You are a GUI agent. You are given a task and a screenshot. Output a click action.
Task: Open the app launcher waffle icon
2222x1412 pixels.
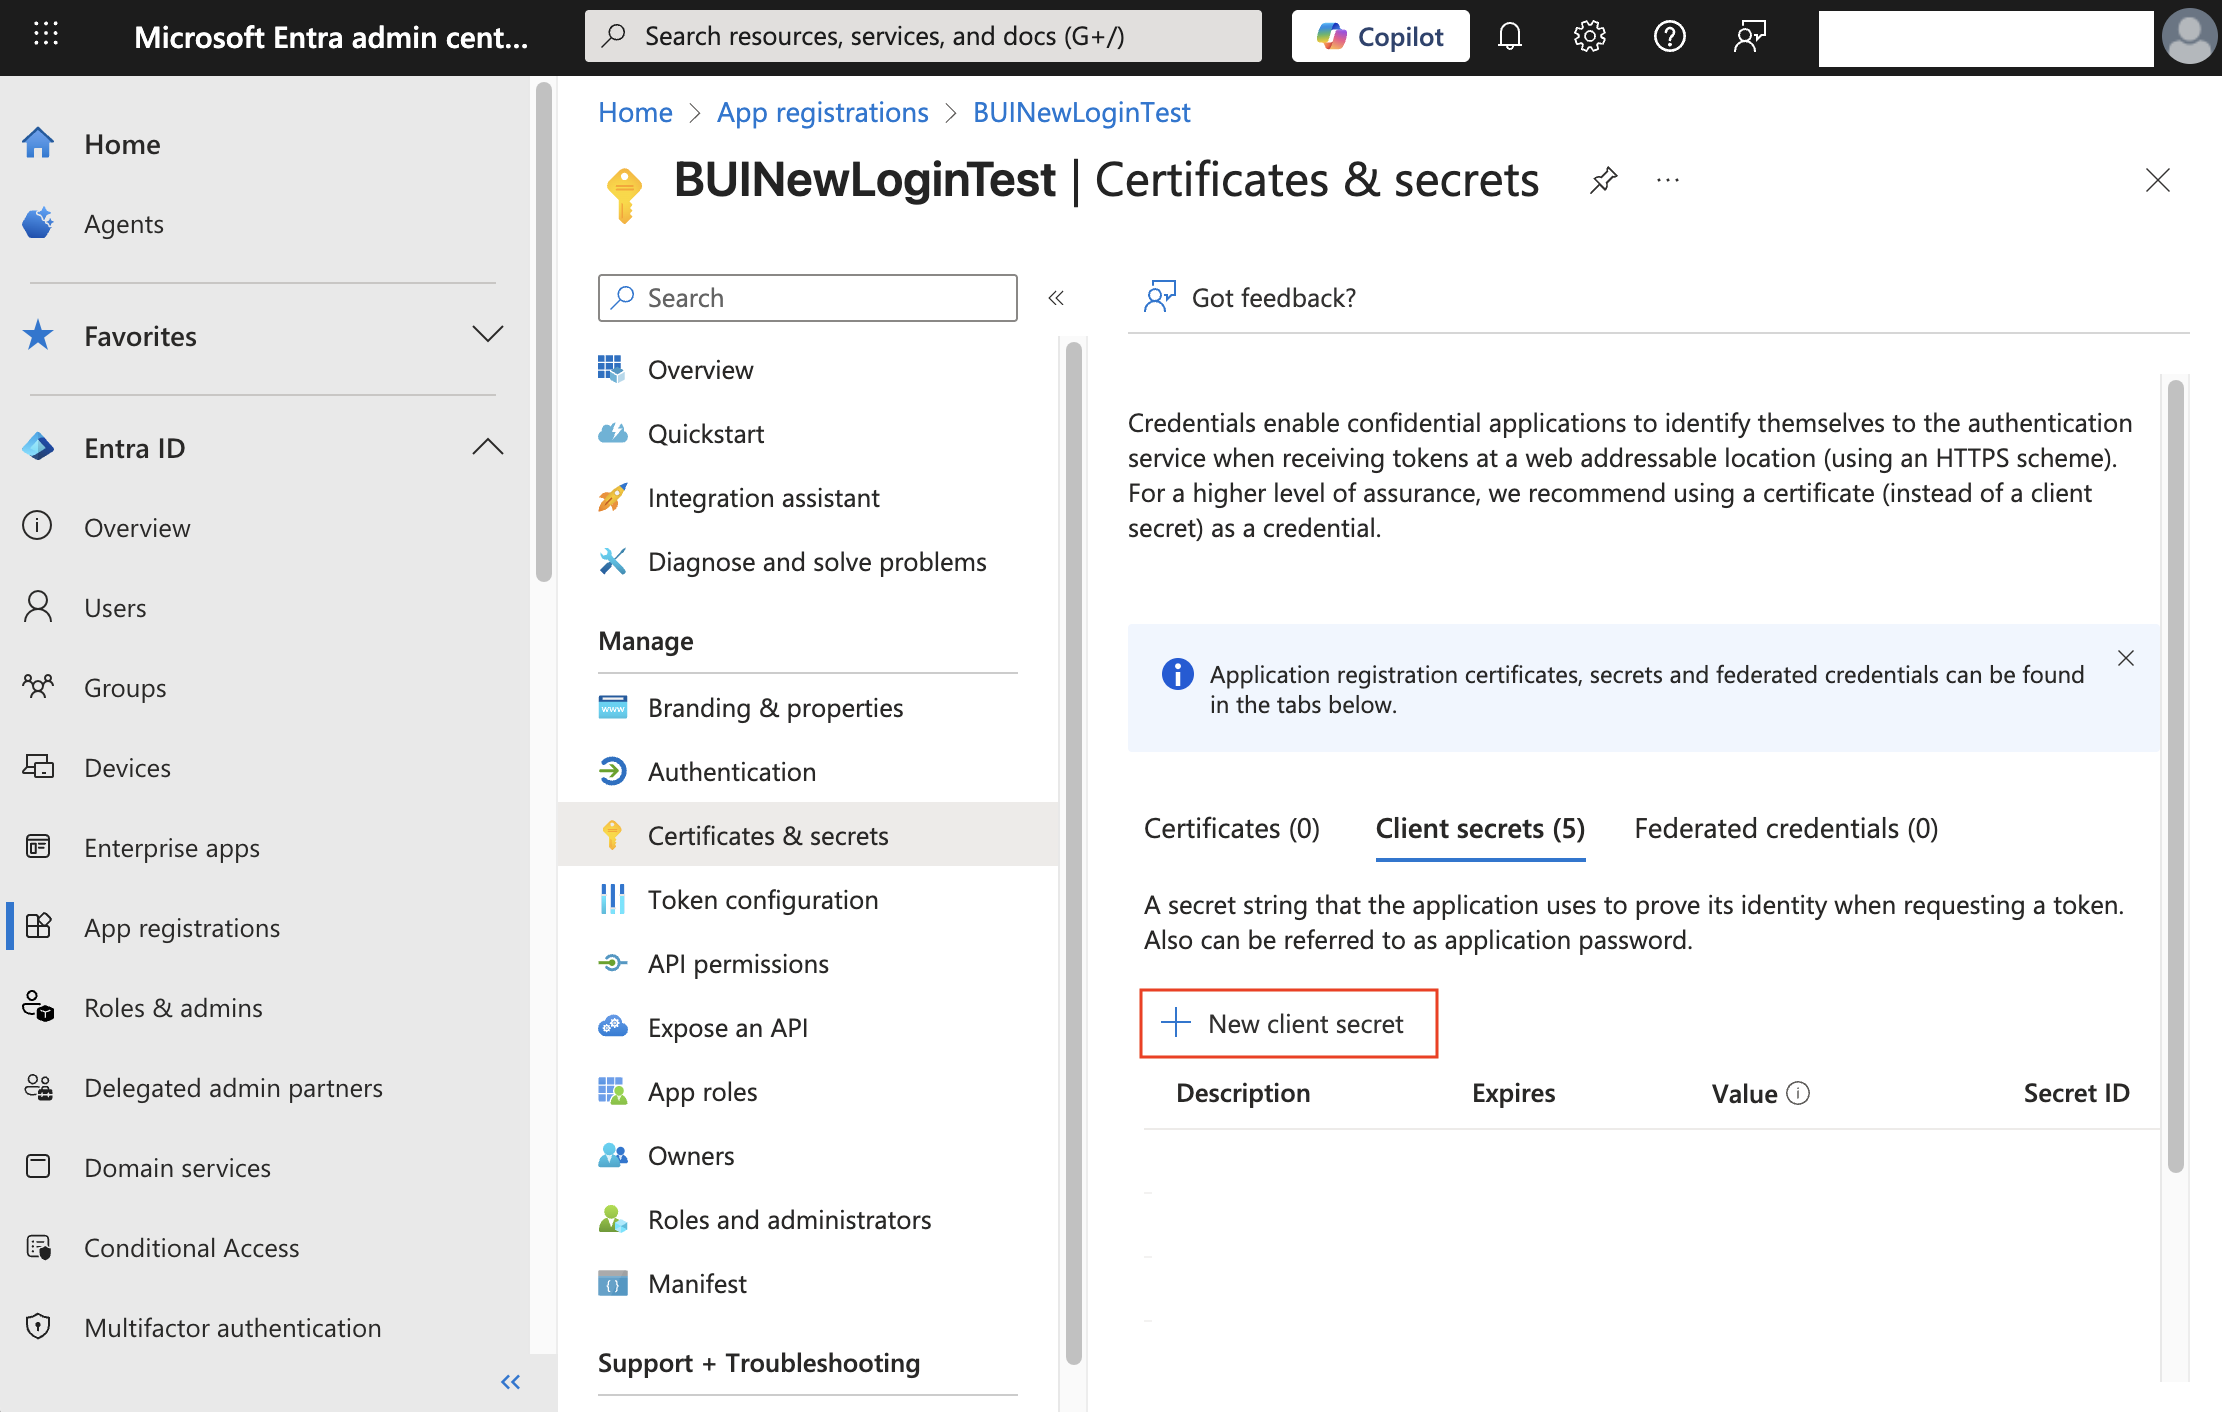[44, 35]
